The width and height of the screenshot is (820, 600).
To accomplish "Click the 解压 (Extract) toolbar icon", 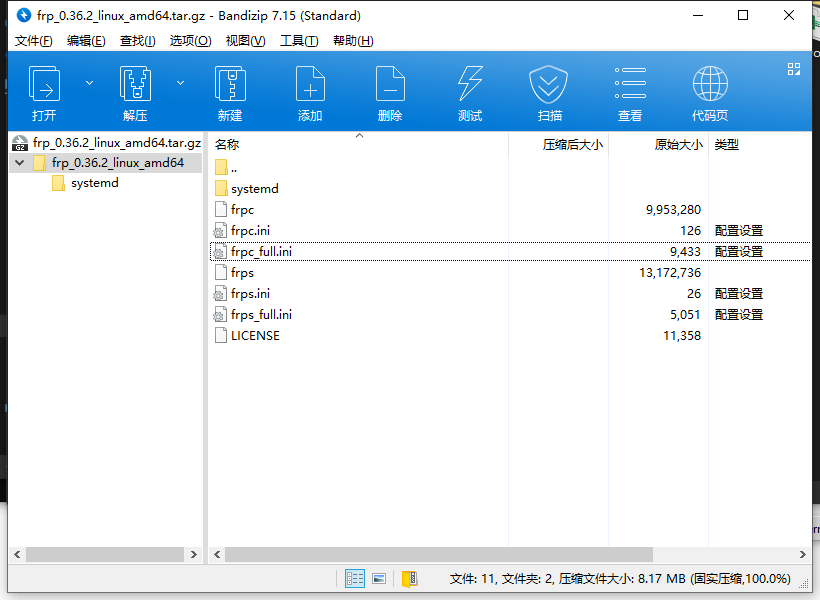I will (x=135, y=85).
